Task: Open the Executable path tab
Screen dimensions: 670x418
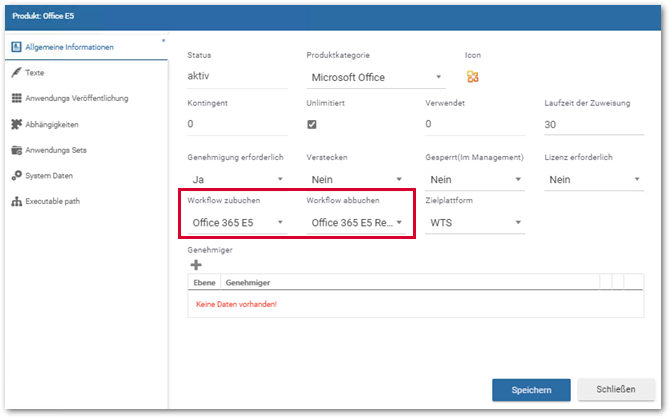Action: 86,201
